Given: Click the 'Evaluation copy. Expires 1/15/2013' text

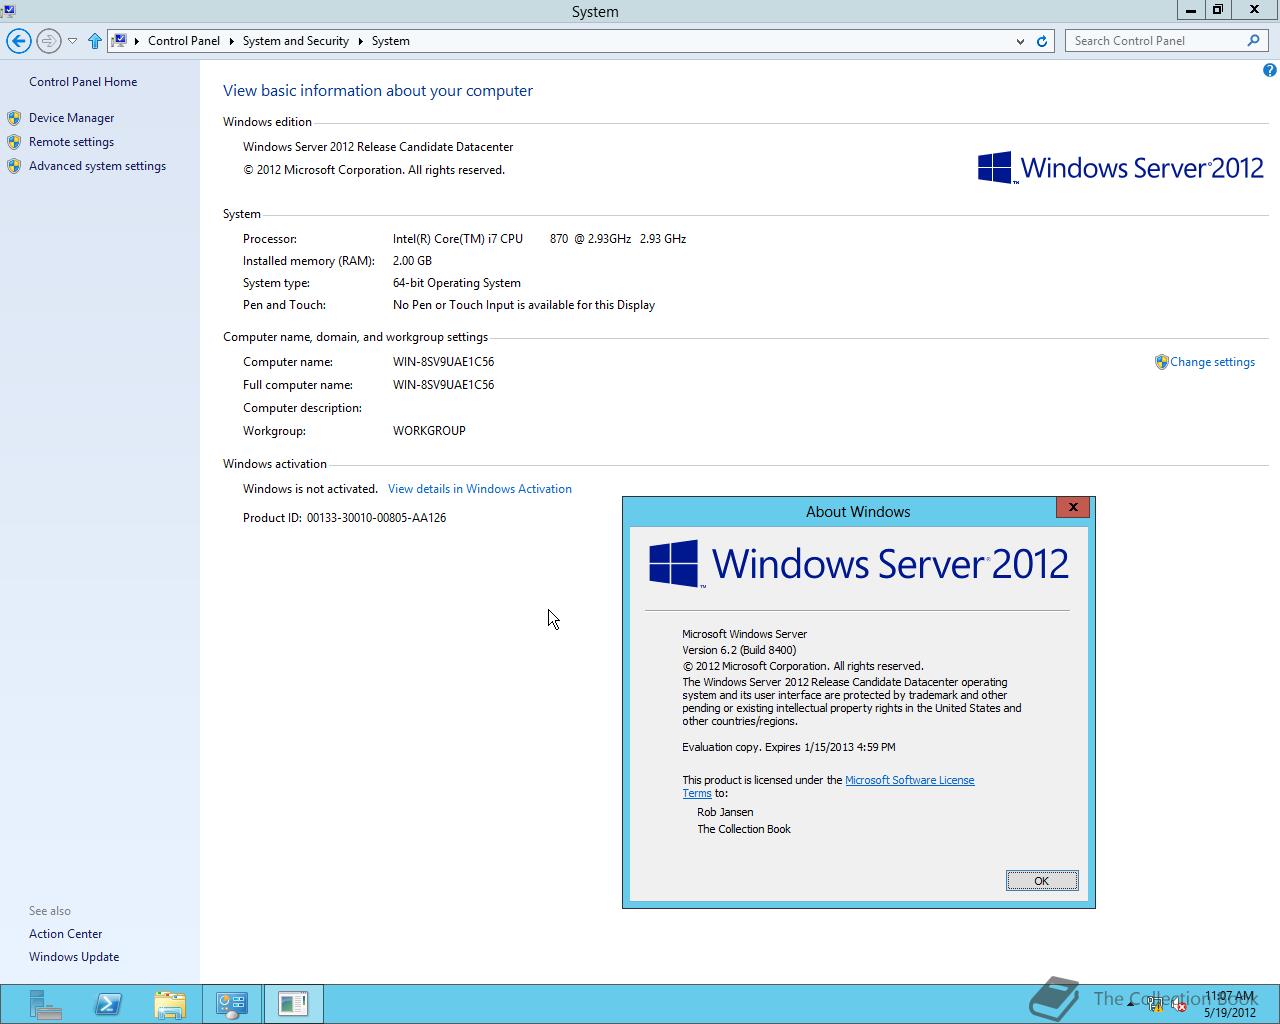Looking at the screenshot, I should point(788,747).
